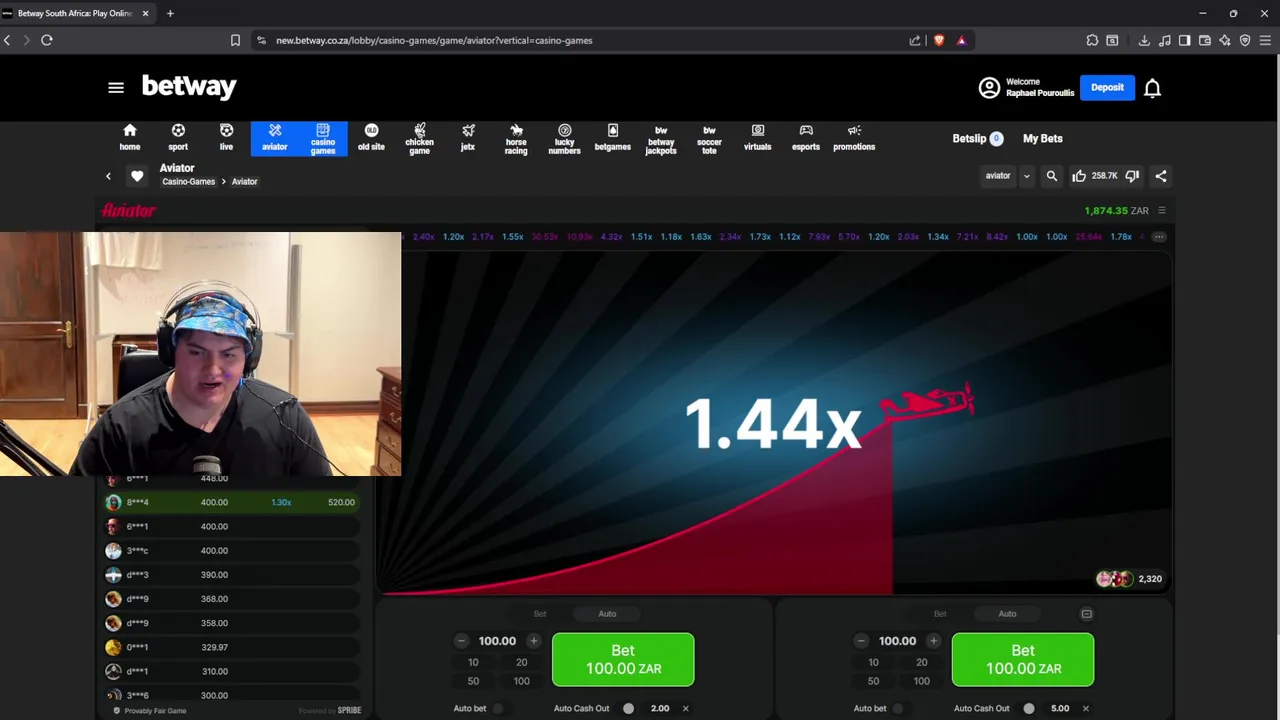Expand round history with the ellipsis button
This screenshot has height=720, width=1280.
1159,237
